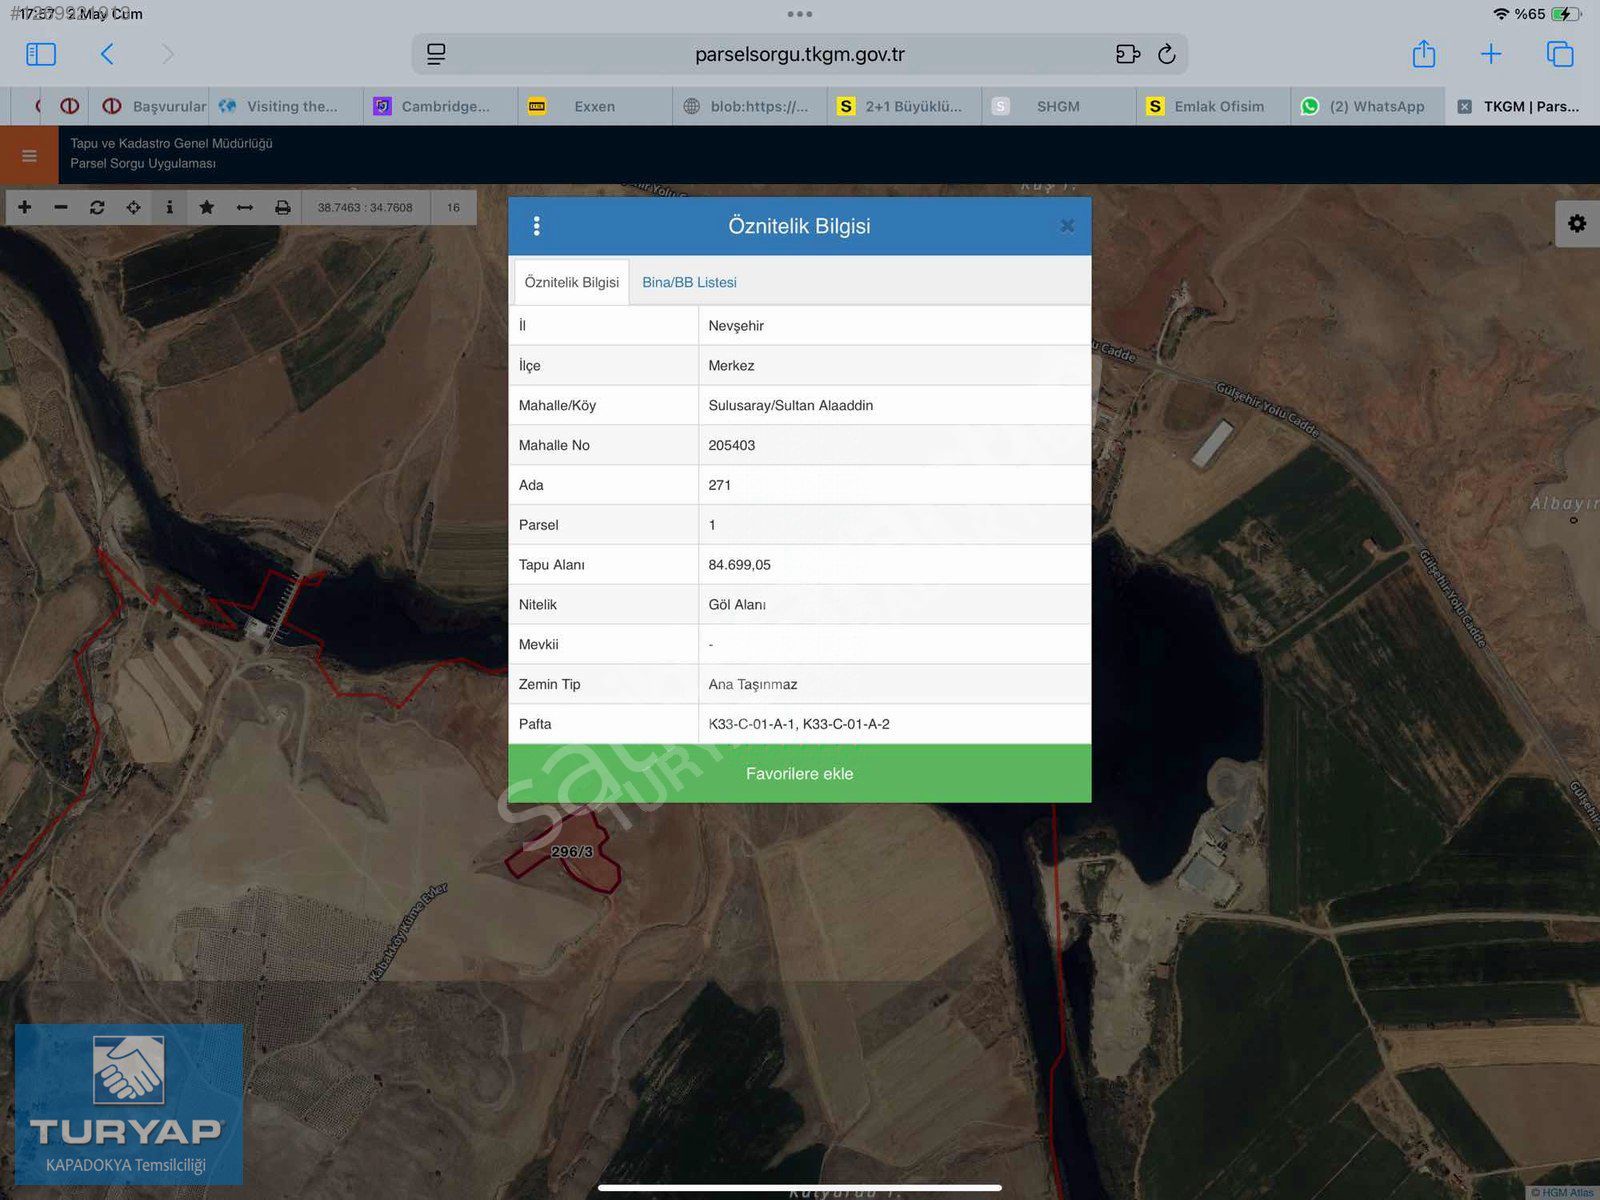This screenshot has width=1600, height=1200.
Task: Open the three-dot options in Öznitelik Bilgisi
Action: pos(537,226)
